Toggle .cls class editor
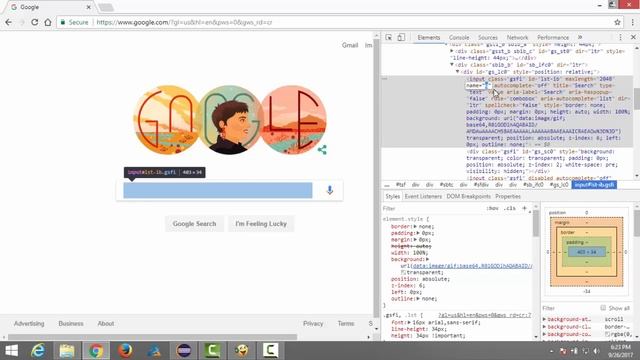640x360 pixels. coord(509,208)
